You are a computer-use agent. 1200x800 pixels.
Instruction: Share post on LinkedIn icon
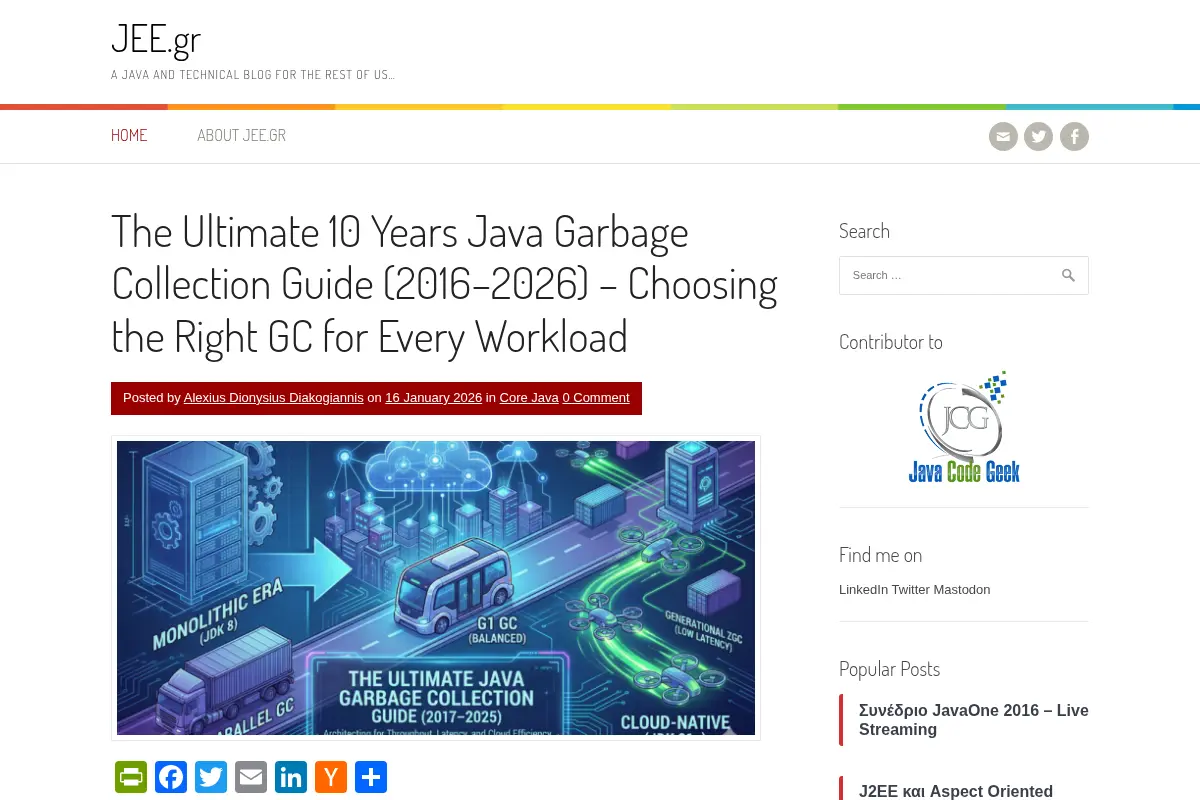[x=291, y=777]
